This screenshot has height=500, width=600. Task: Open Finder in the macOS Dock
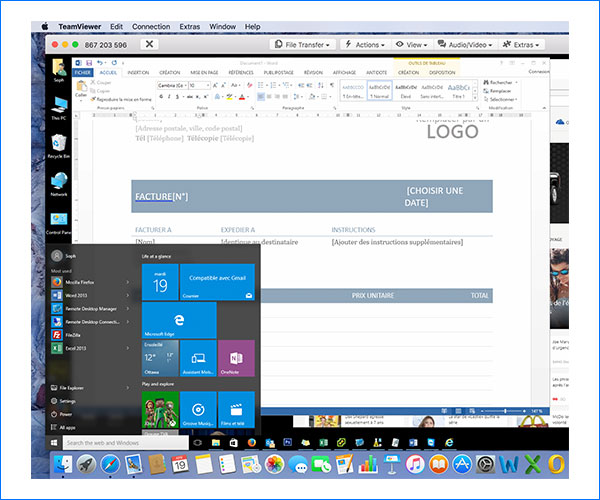(62, 465)
